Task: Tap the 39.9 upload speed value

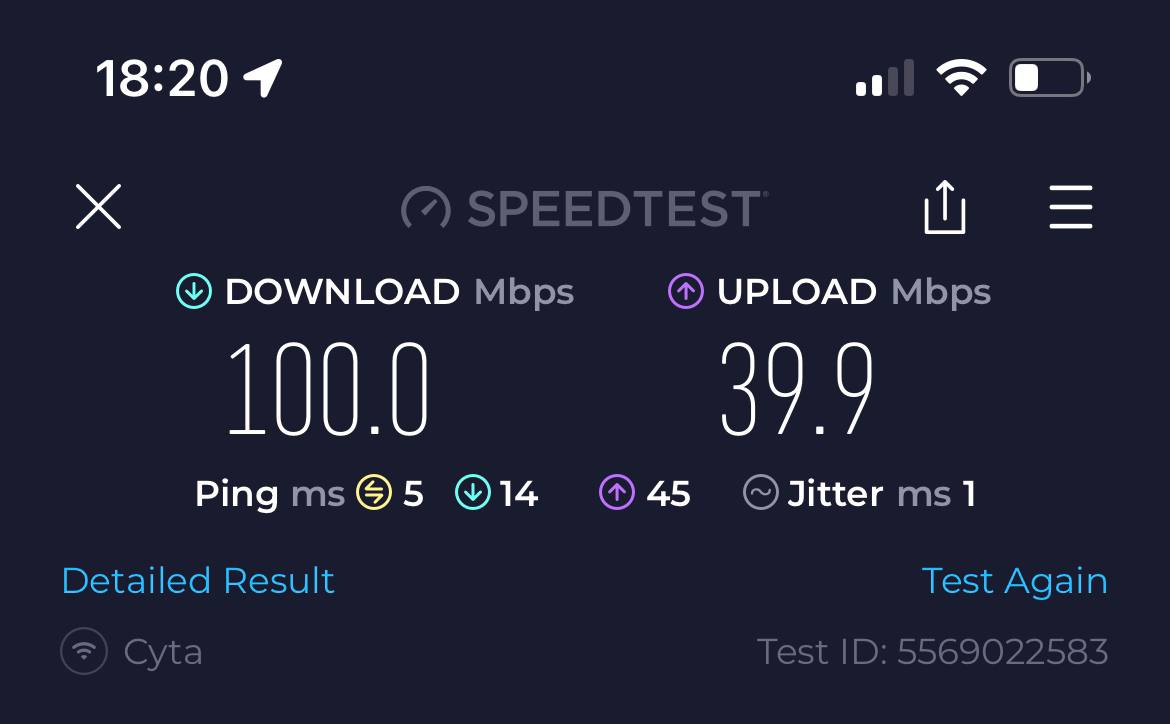Action: point(796,388)
